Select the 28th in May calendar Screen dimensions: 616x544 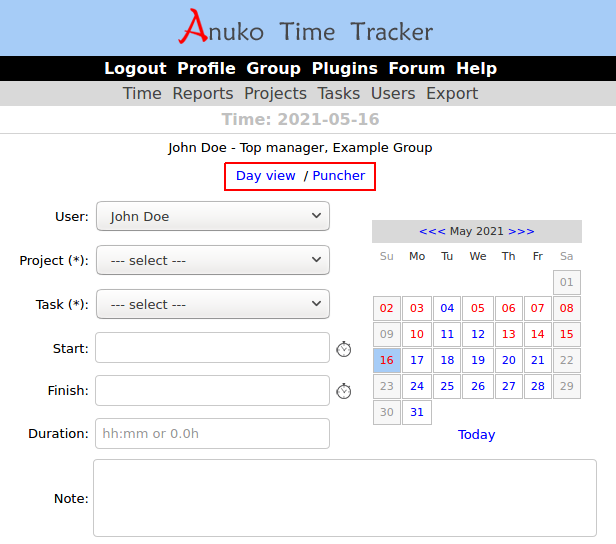coord(537,386)
